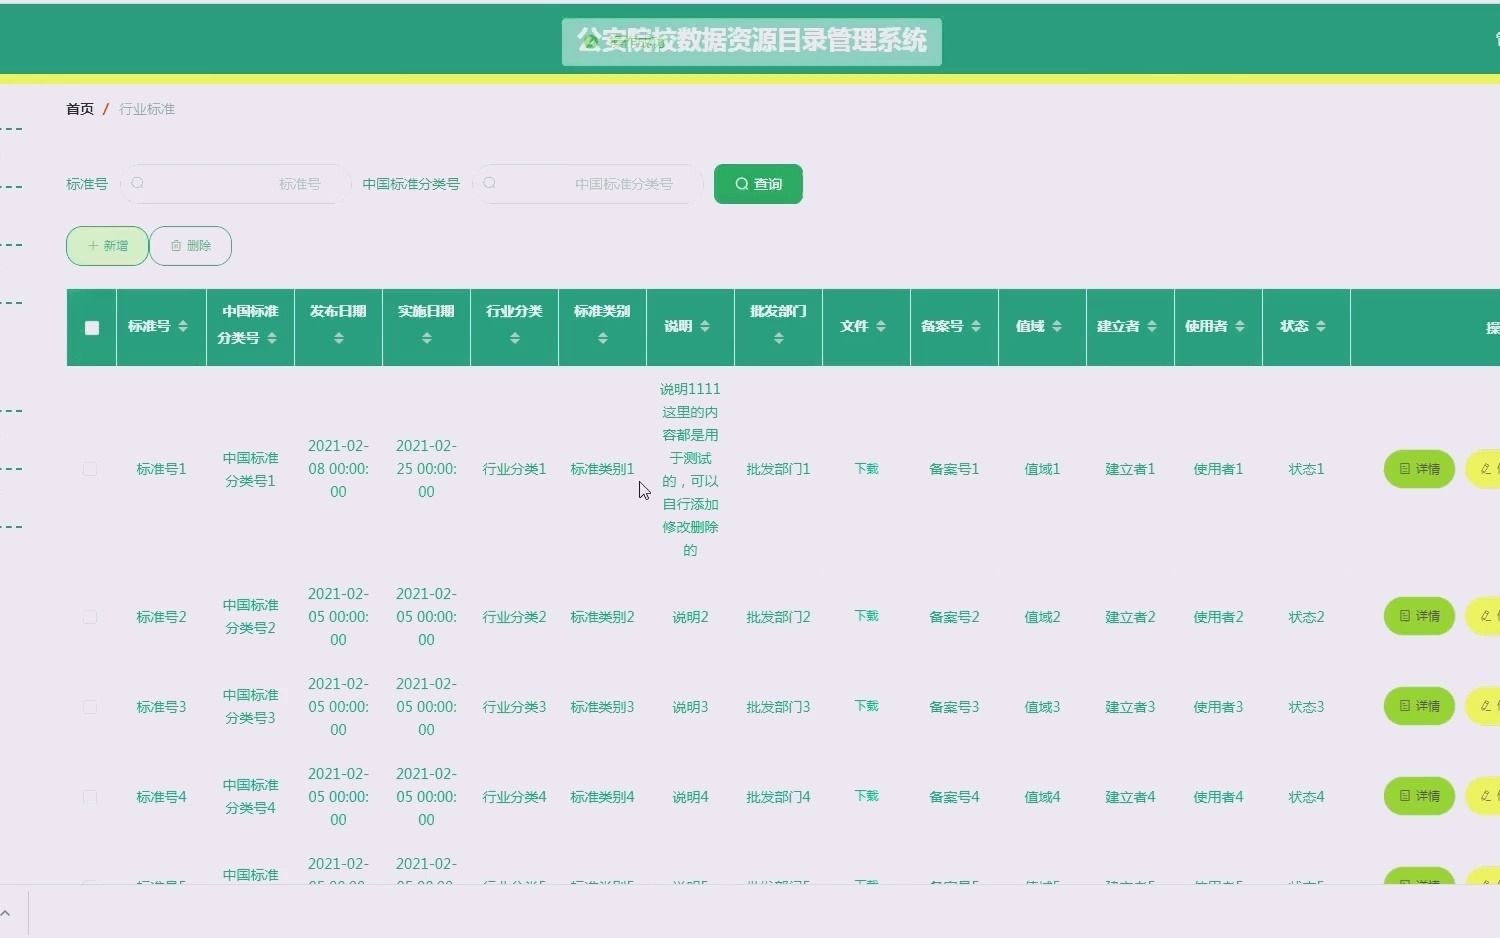Sort by 建立者 column arrows
1500x938 pixels.
click(x=1152, y=327)
